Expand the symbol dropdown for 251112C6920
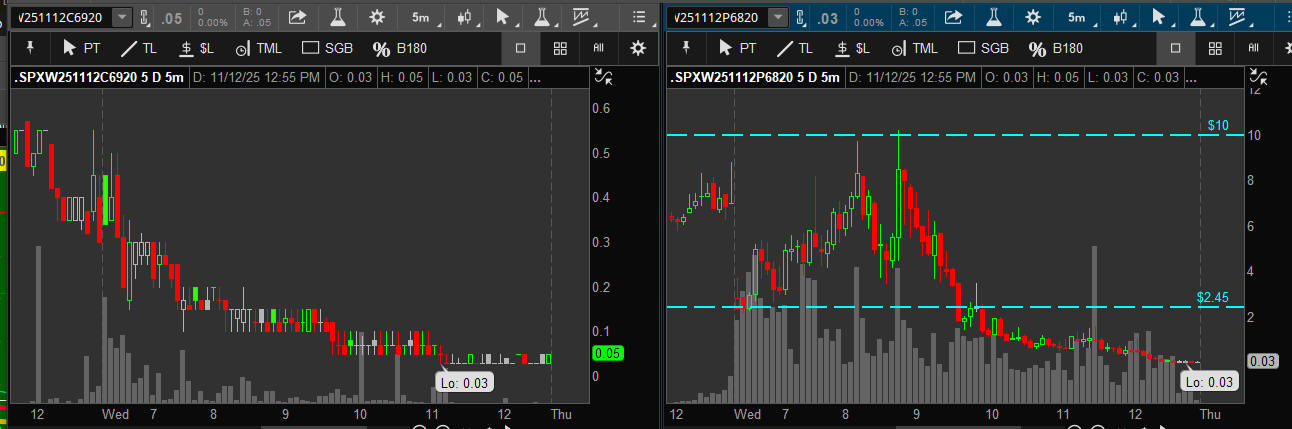The height and width of the screenshot is (429, 1292). click(122, 17)
